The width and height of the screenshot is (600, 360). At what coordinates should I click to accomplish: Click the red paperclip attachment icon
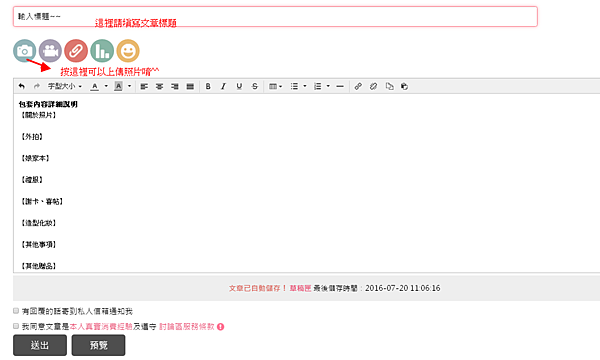coord(76,50)
